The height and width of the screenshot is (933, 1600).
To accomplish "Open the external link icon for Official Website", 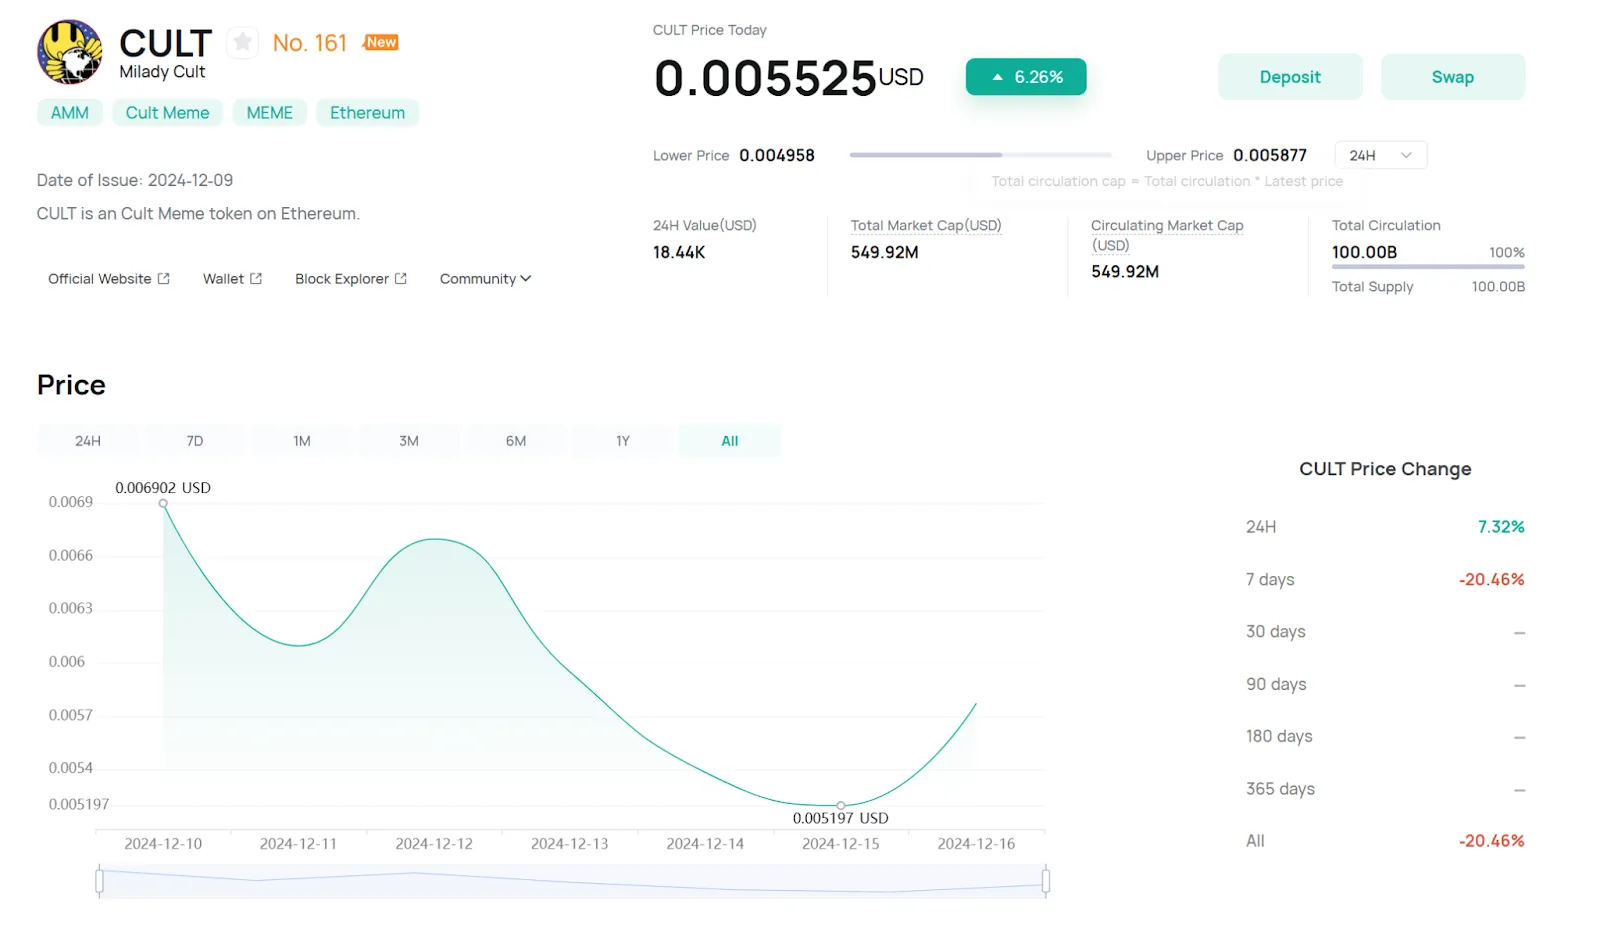I will point(163,279).
